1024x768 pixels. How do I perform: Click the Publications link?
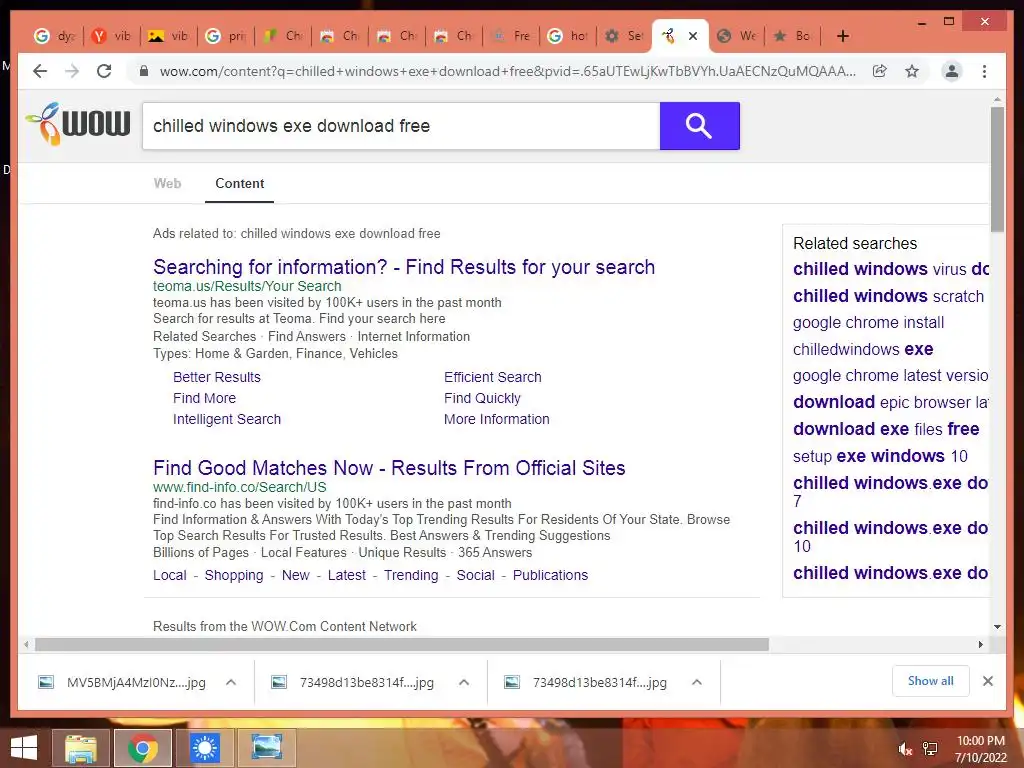tap(550, 575)
